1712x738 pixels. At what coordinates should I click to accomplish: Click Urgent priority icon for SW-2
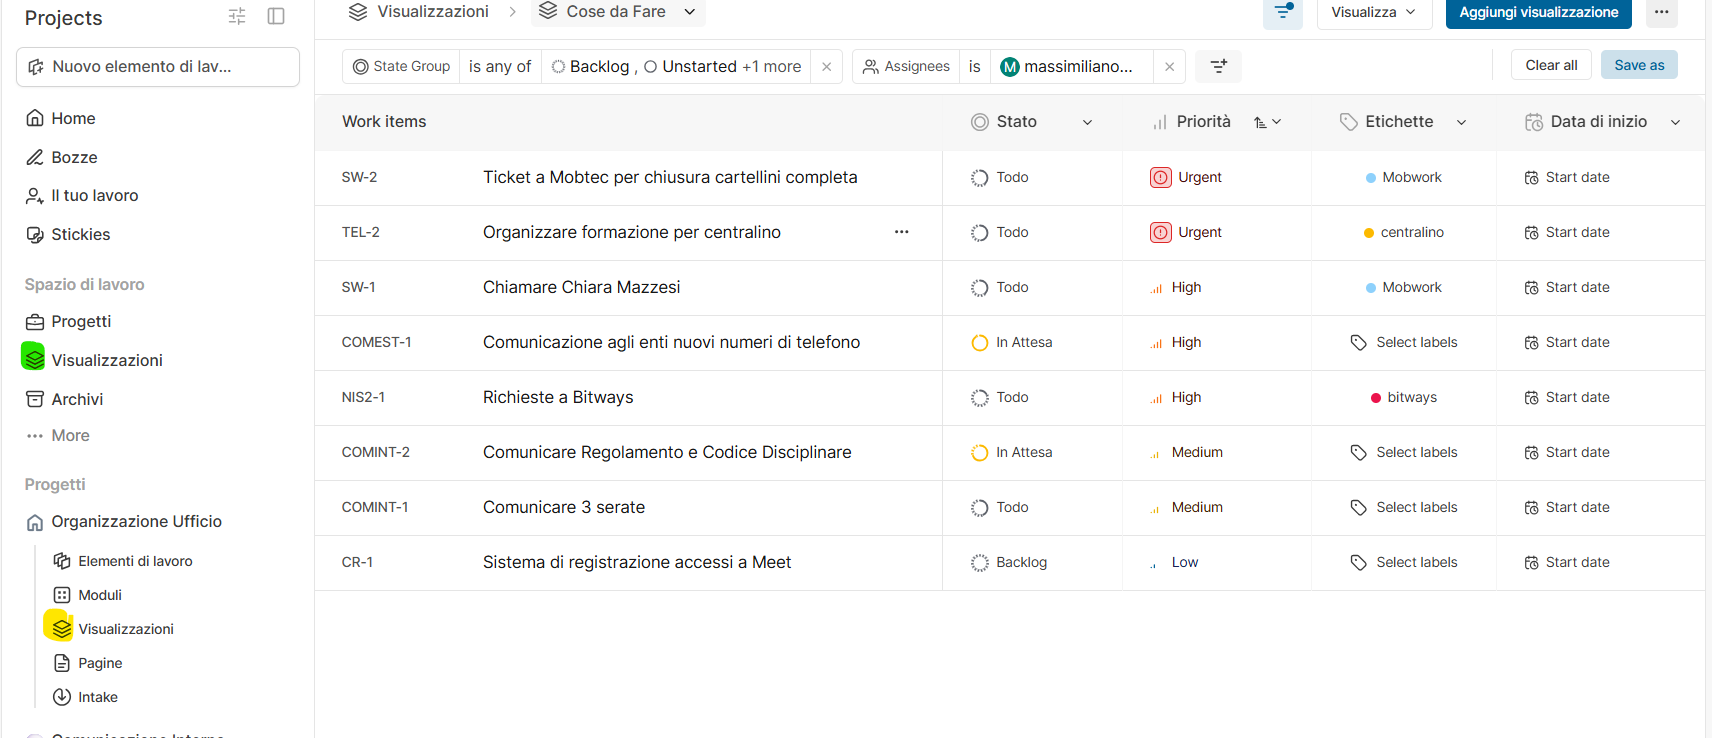[1160, 177]
